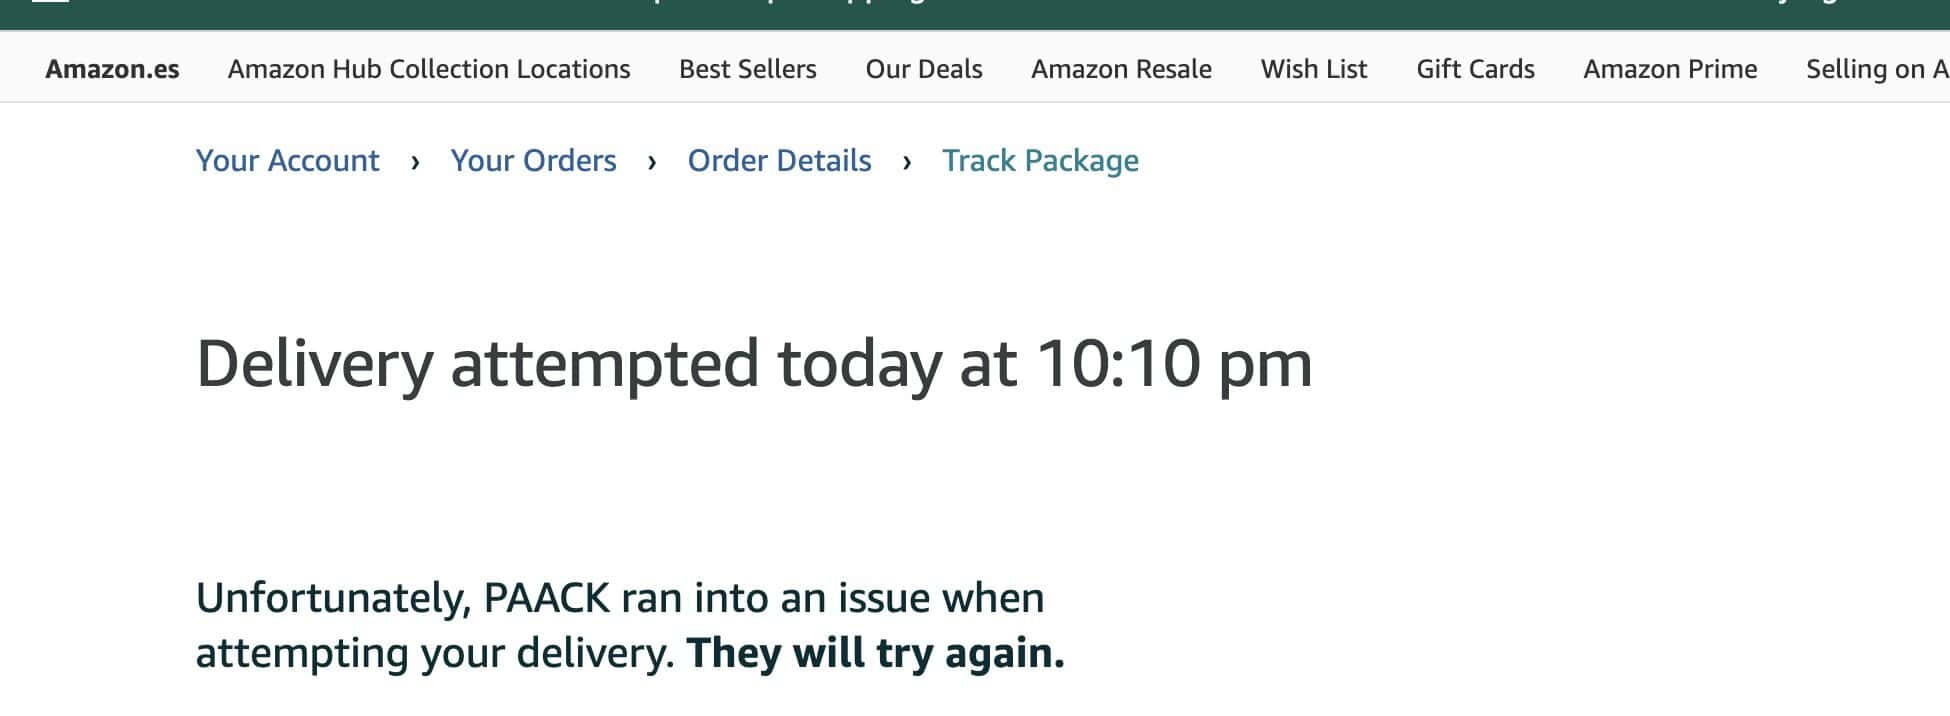
Task: Go to Gift Cards
Action: tap(1475, 69)
